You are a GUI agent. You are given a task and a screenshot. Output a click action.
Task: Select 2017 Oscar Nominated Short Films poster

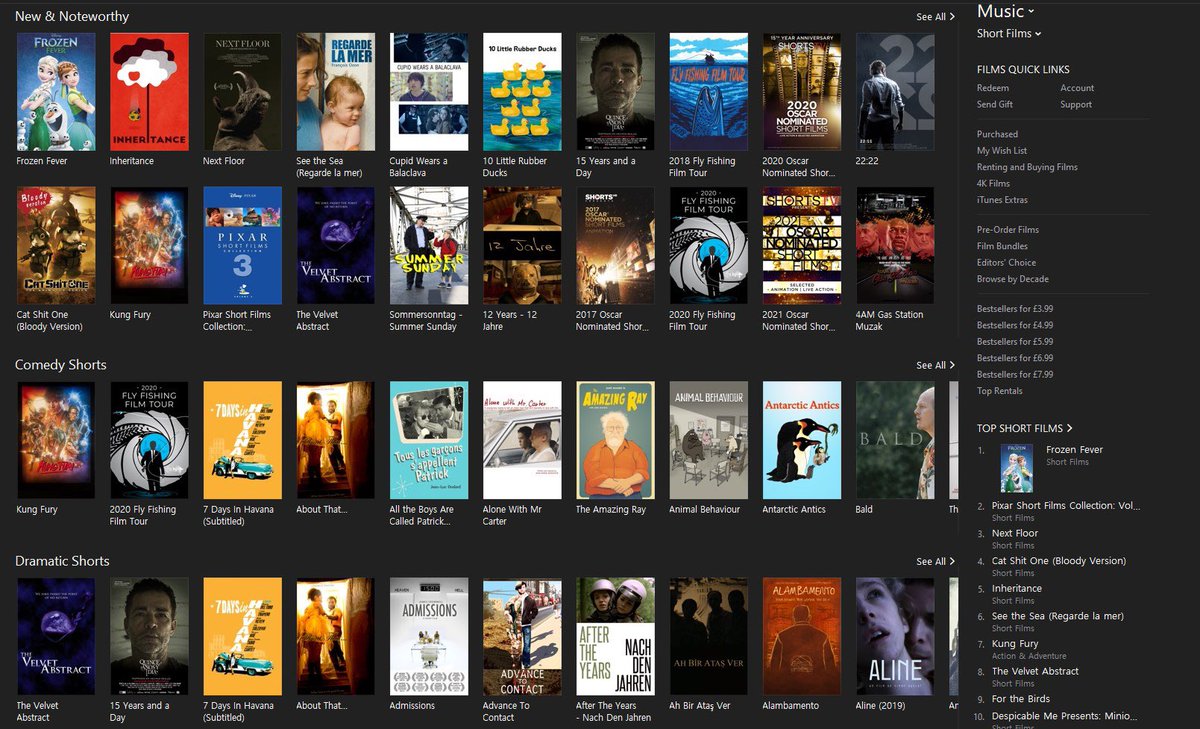coord(615,245)
